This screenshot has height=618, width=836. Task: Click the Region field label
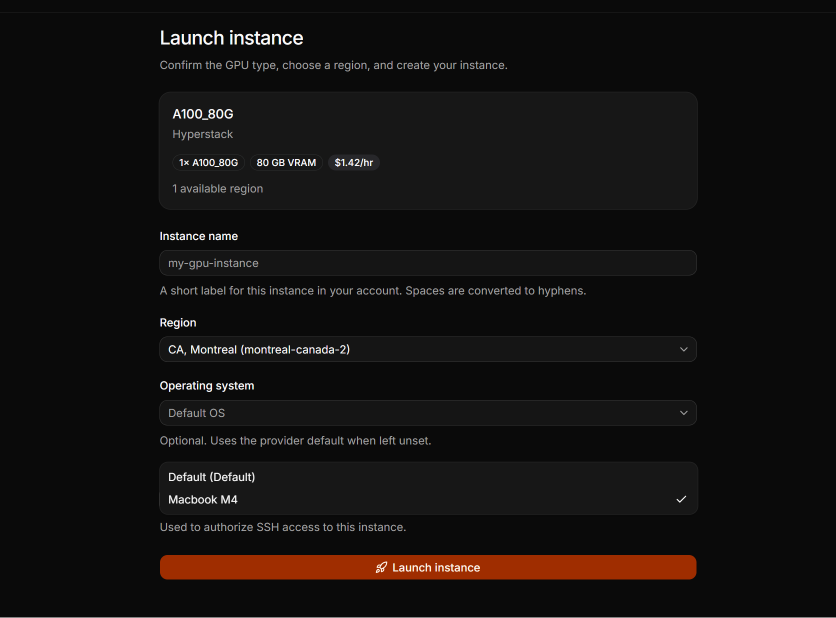[x=178, y=323]
